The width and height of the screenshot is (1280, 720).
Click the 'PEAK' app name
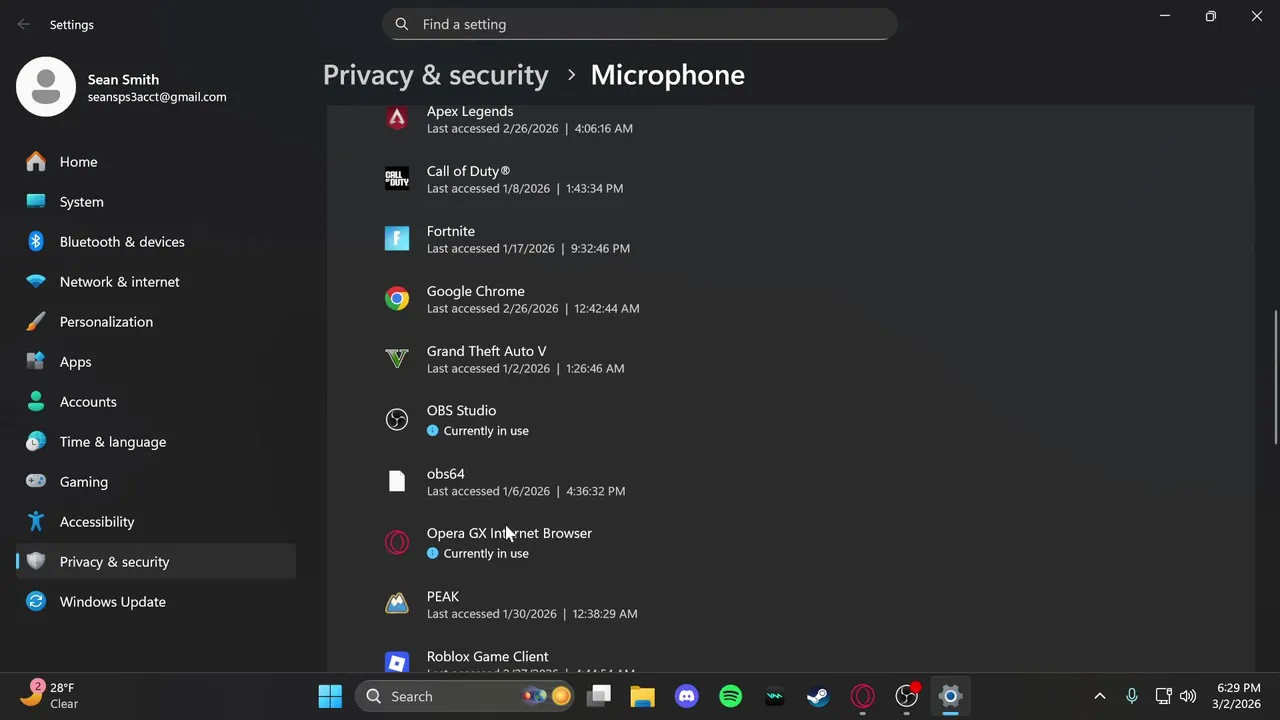click(443, 596)
